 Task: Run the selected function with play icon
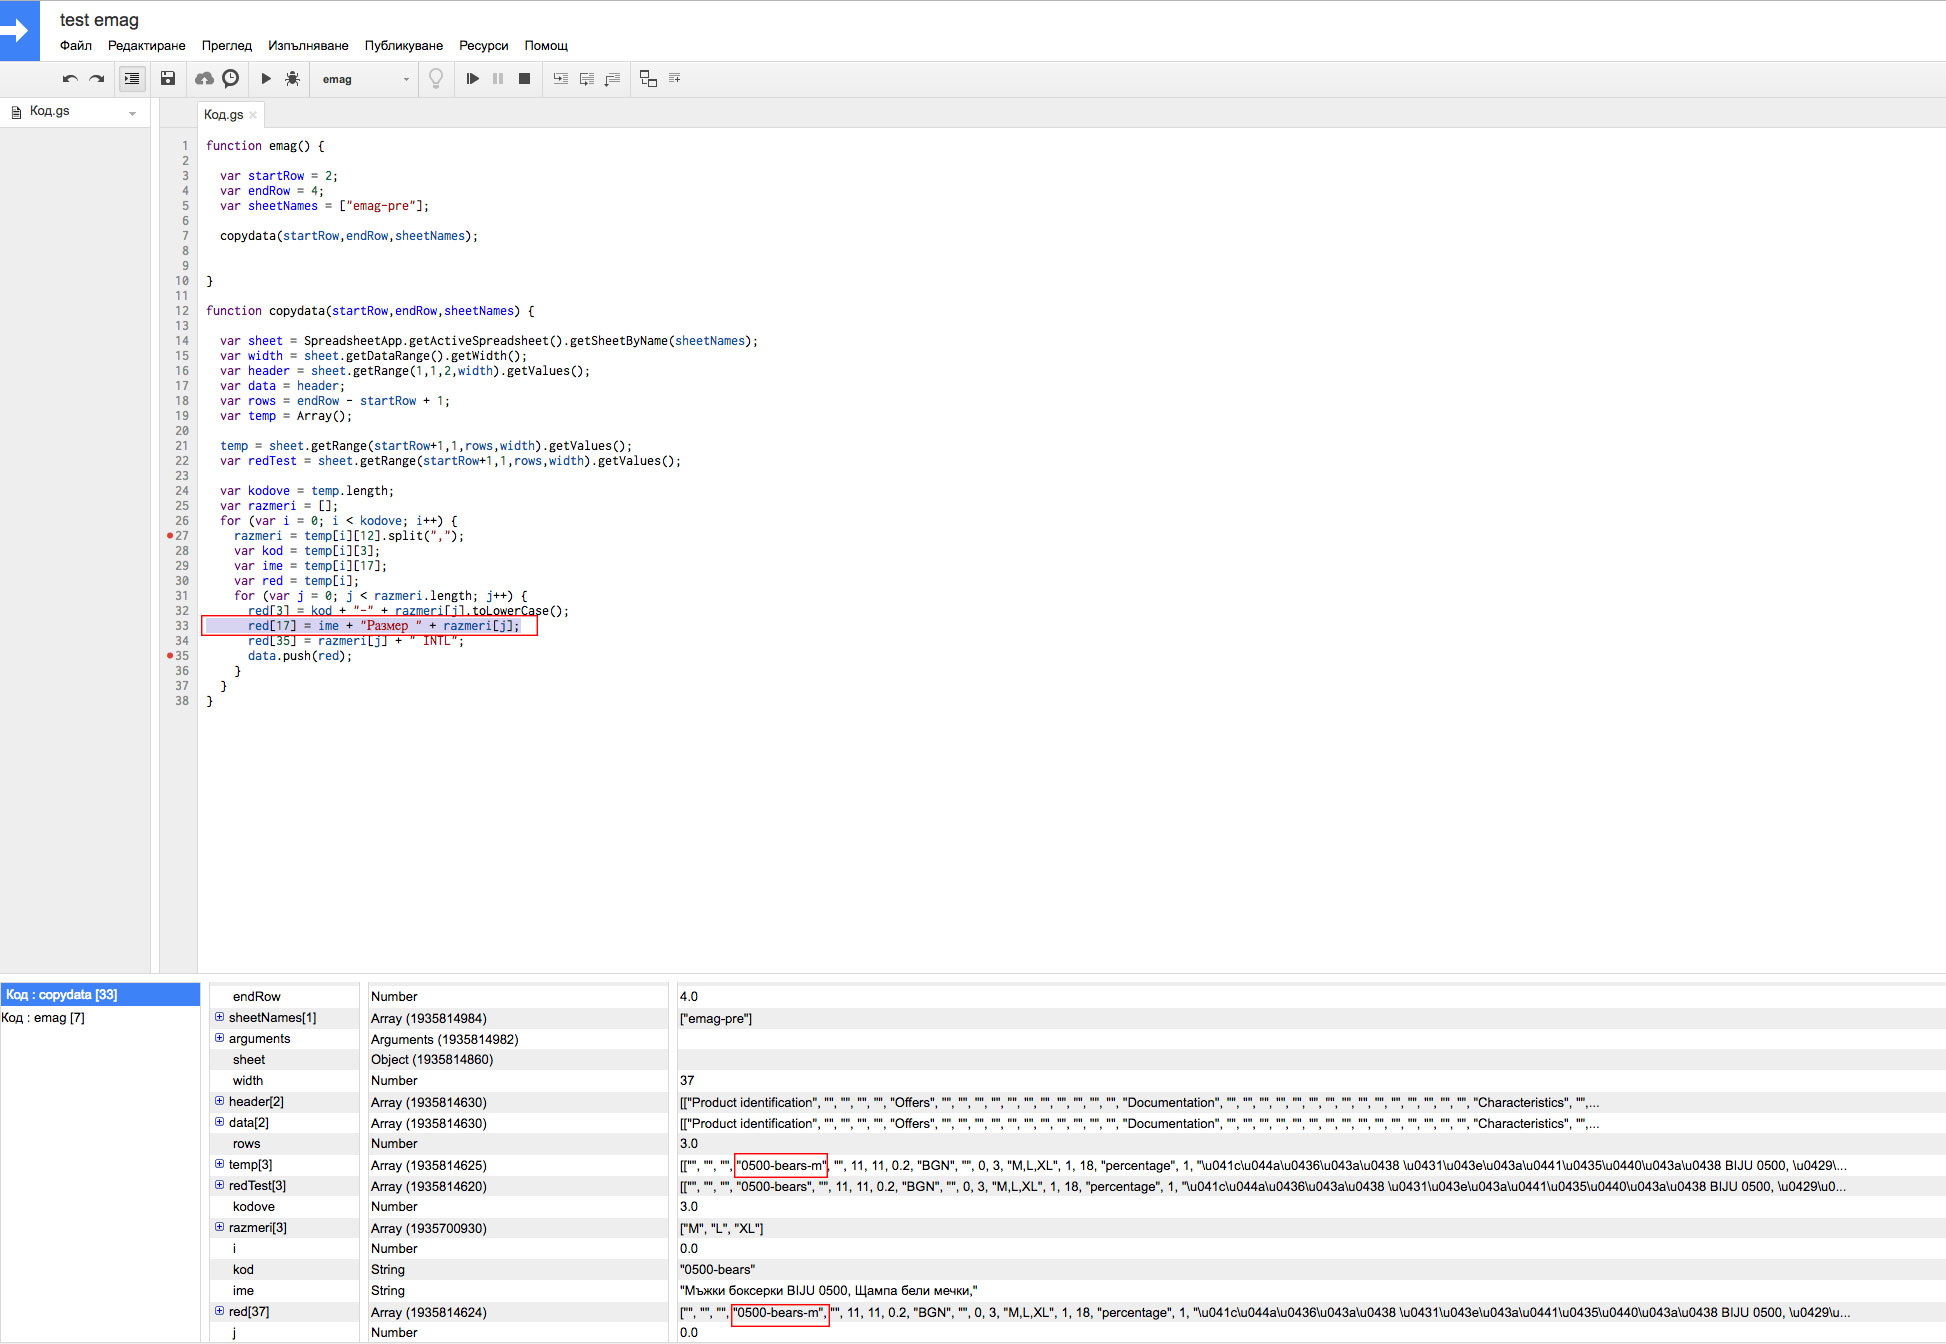click(266, 79)
